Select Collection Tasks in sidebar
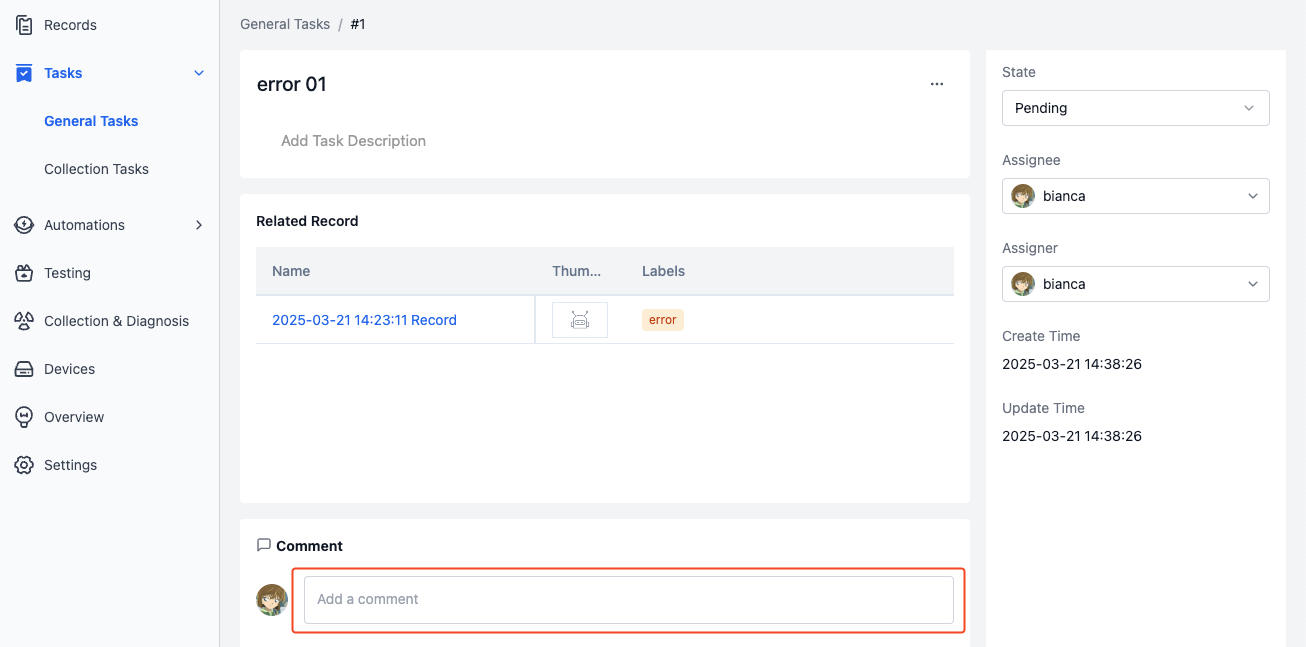Image resolution: width=1306 pixels, height=647 pixels. (x=96, y=169)
